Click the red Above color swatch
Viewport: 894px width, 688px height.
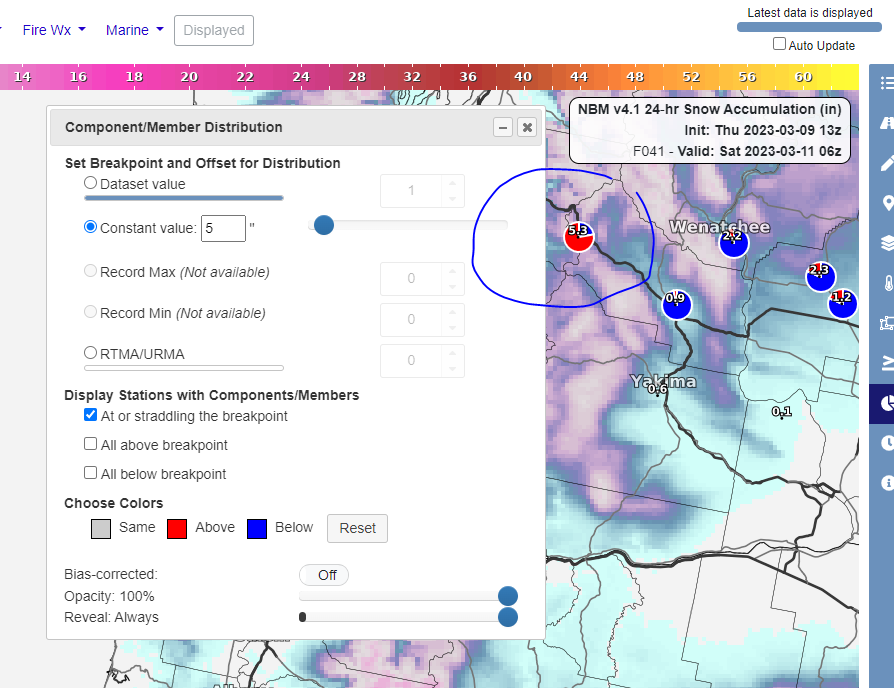pos(177,528)
